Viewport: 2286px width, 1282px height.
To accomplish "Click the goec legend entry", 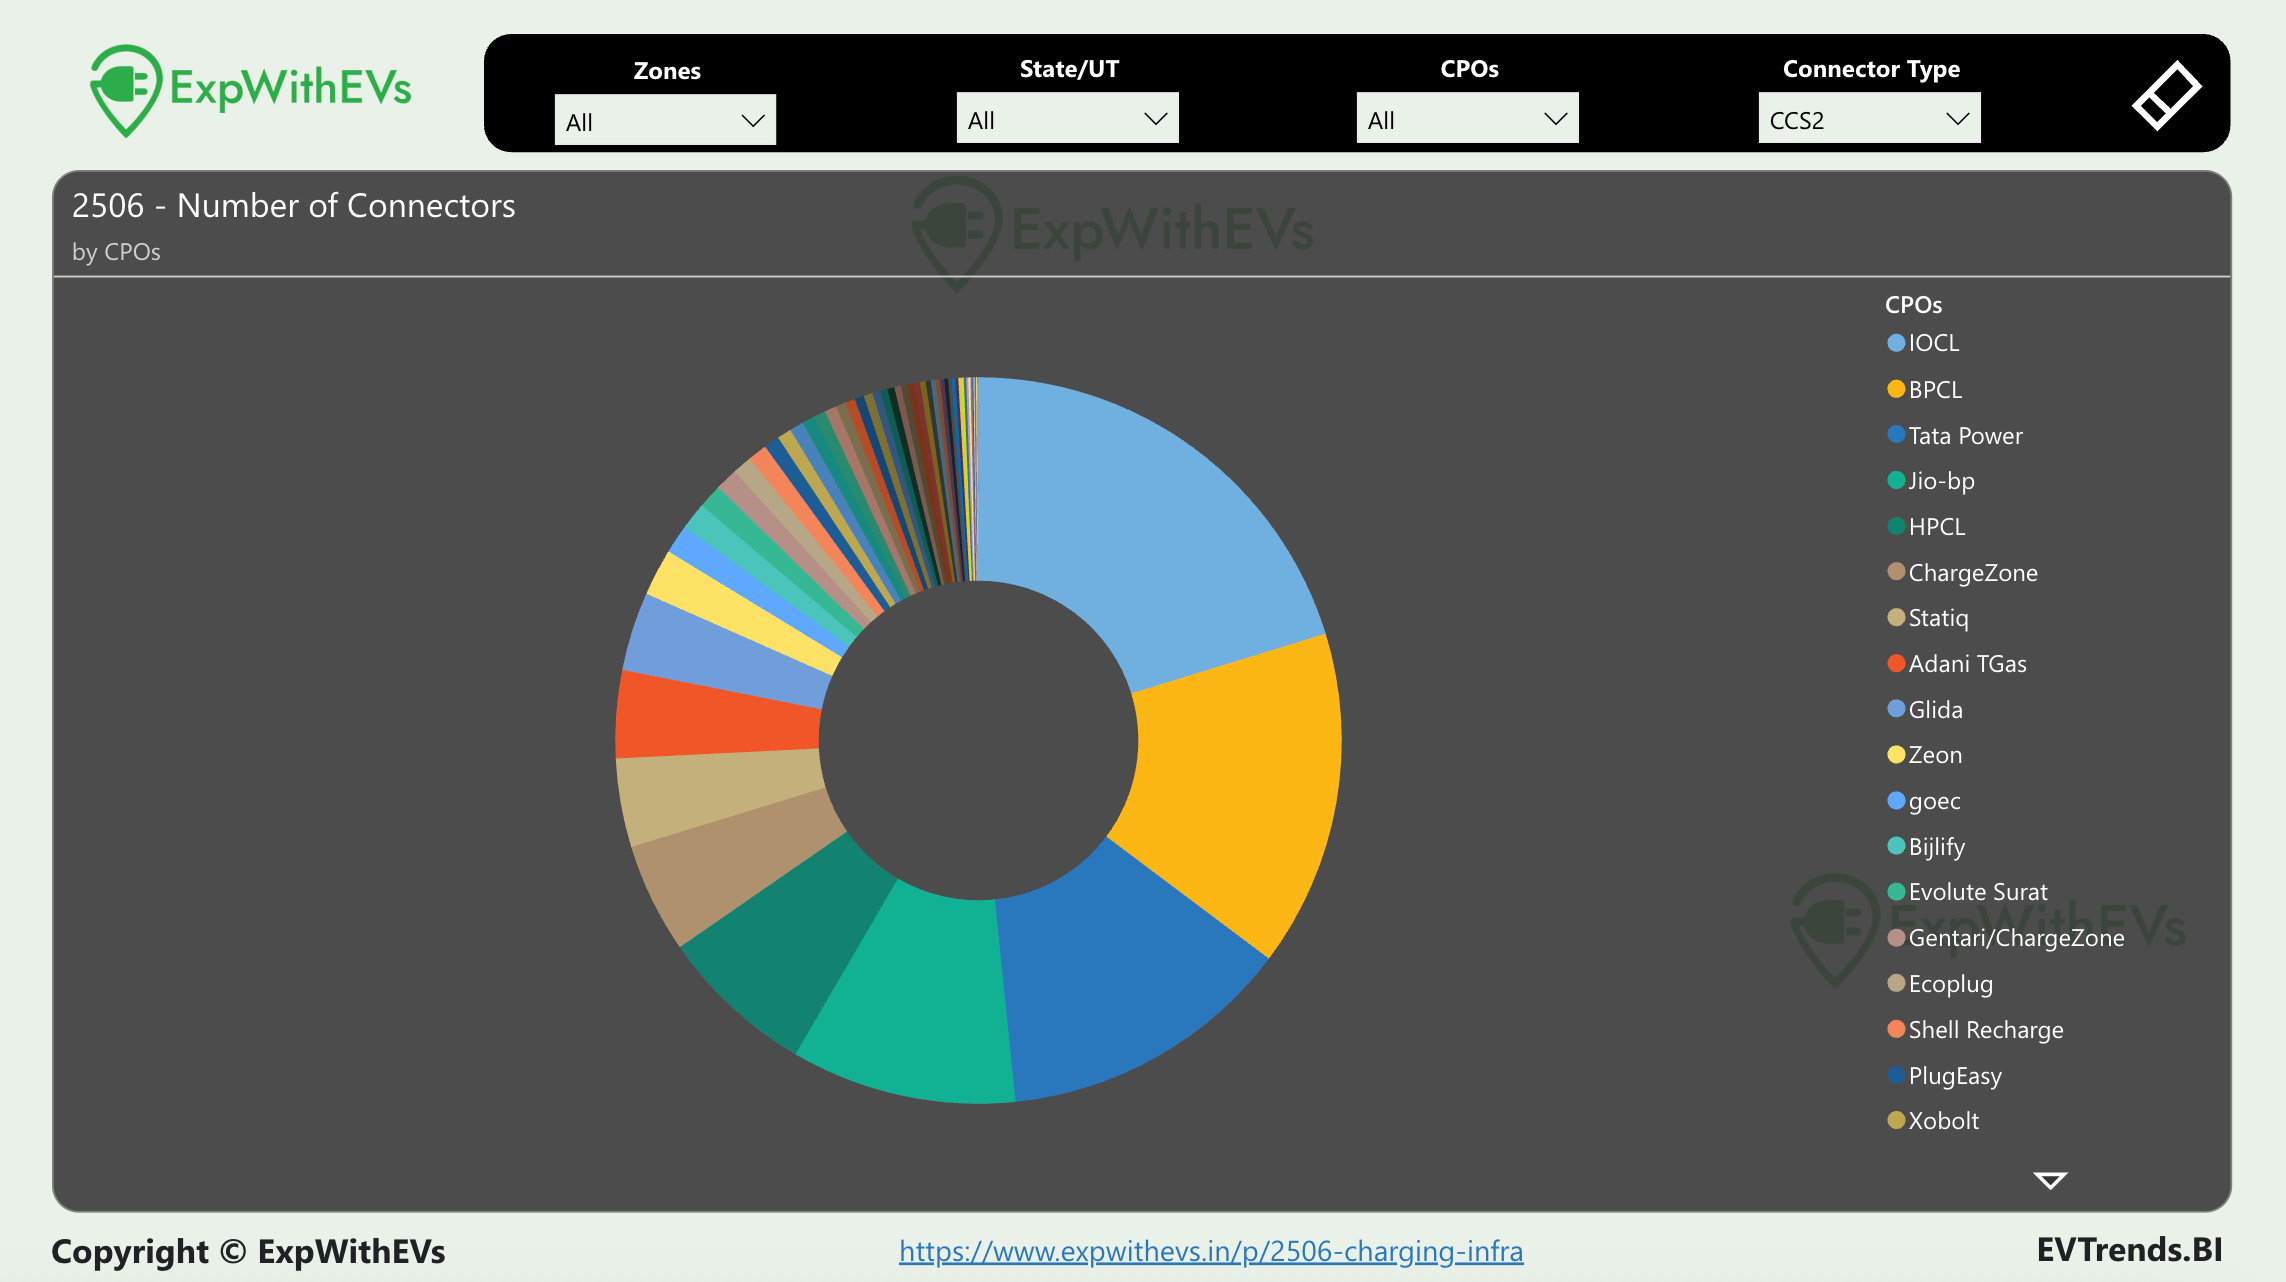I will point(1924,801).
